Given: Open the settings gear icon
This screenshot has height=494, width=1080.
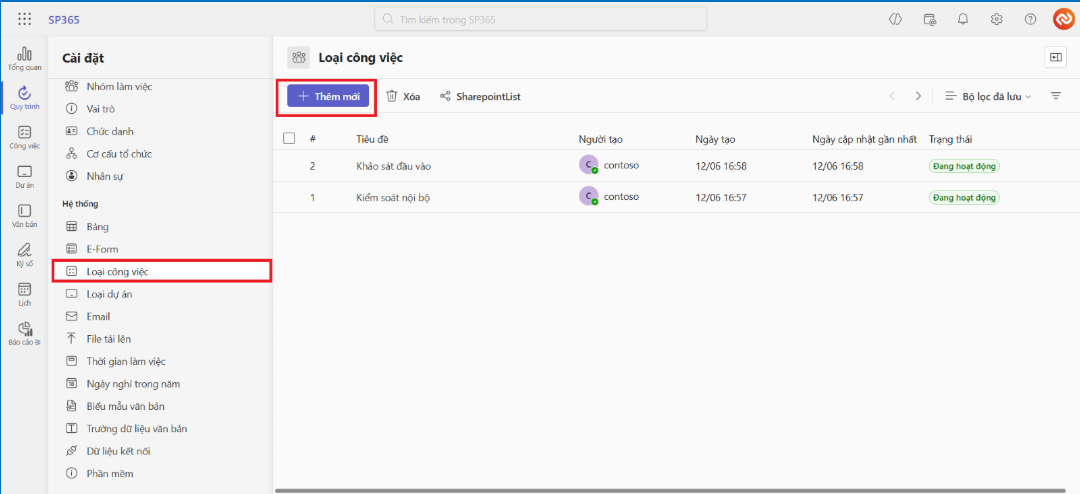Looking at the screenshot, I should click(x=996, y=19).
